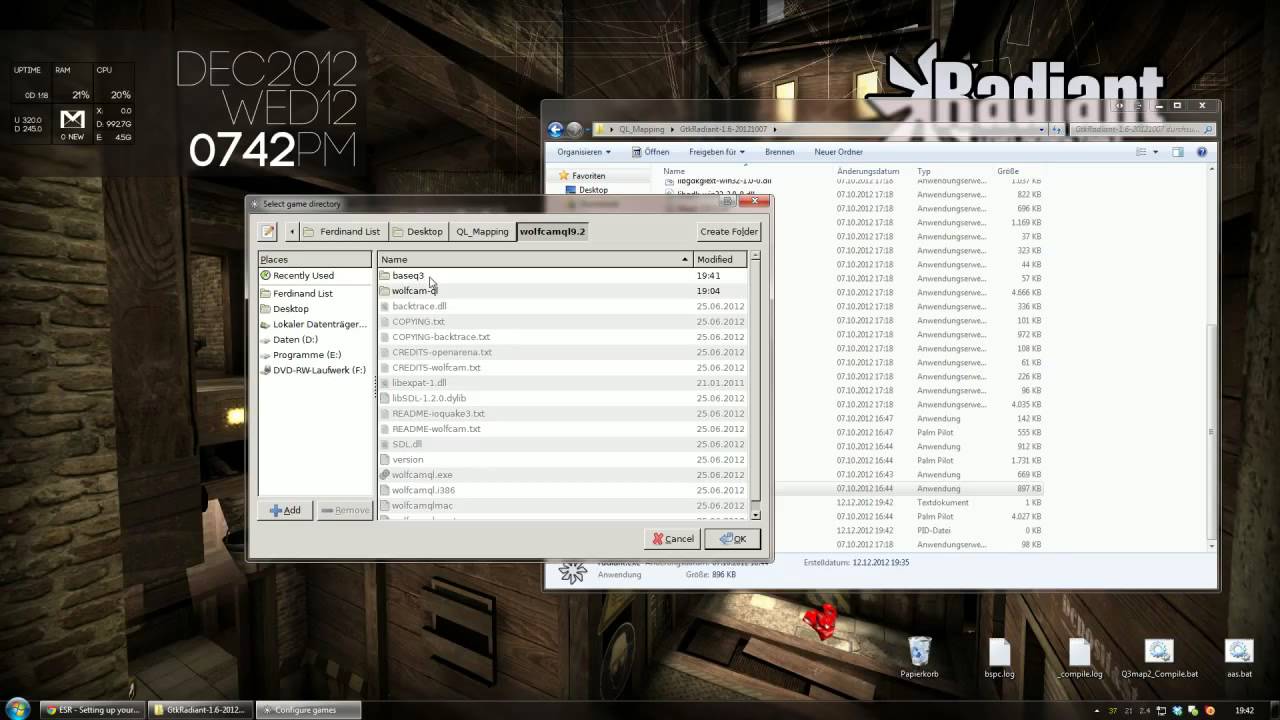Confirm with the OK button
Viewport: 1280px width, 720px height.
coord(733,539)
